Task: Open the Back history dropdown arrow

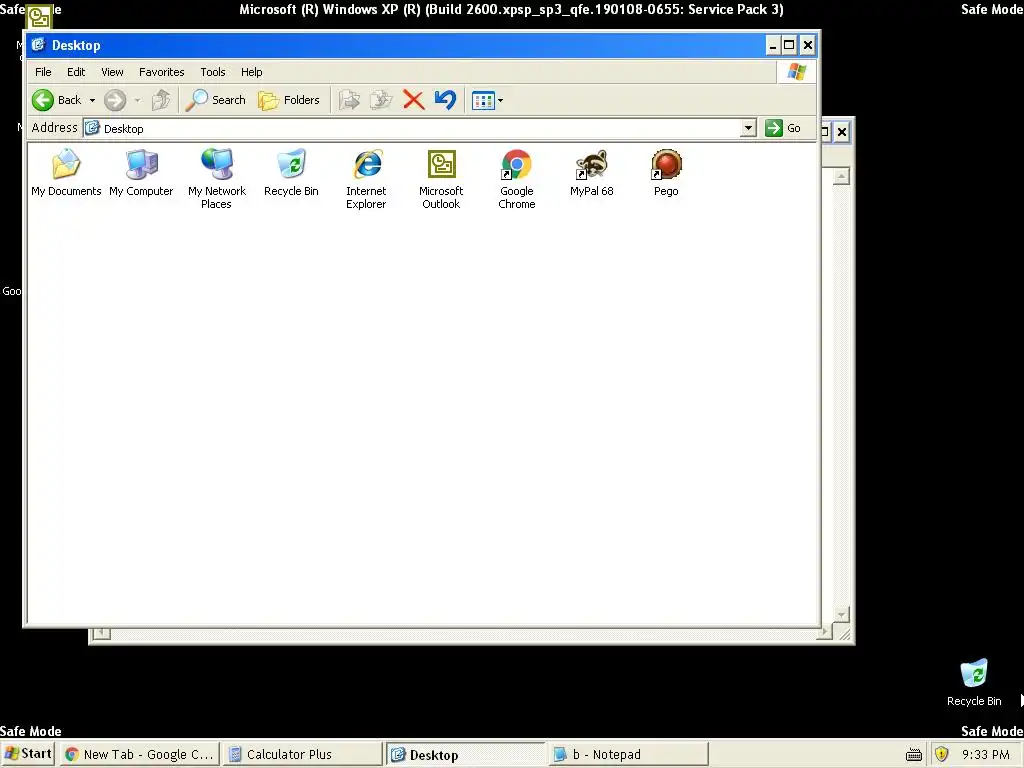Action: click(92, 100)
